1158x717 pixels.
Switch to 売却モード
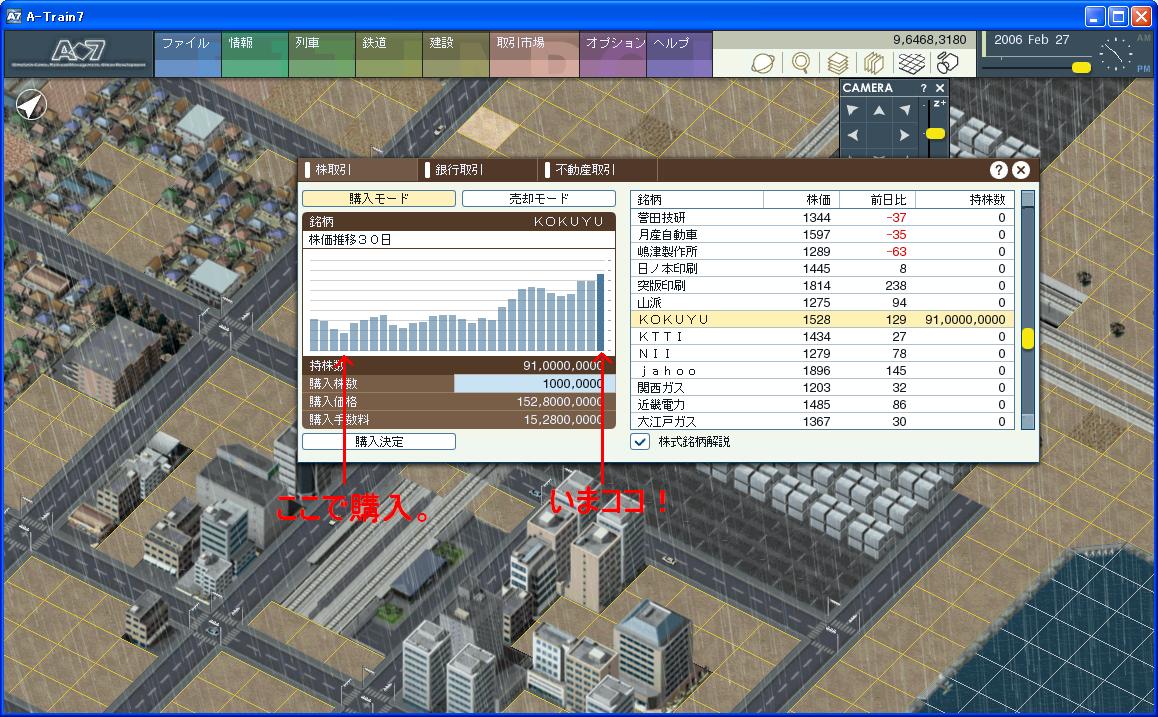coord(539,199)
